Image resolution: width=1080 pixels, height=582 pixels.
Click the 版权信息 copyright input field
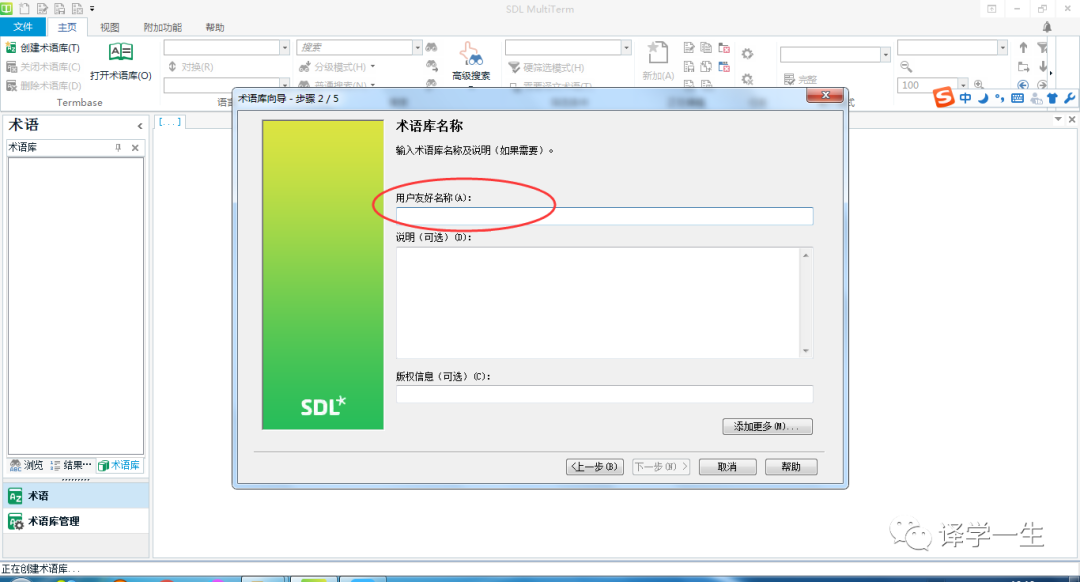pos(604,394)
